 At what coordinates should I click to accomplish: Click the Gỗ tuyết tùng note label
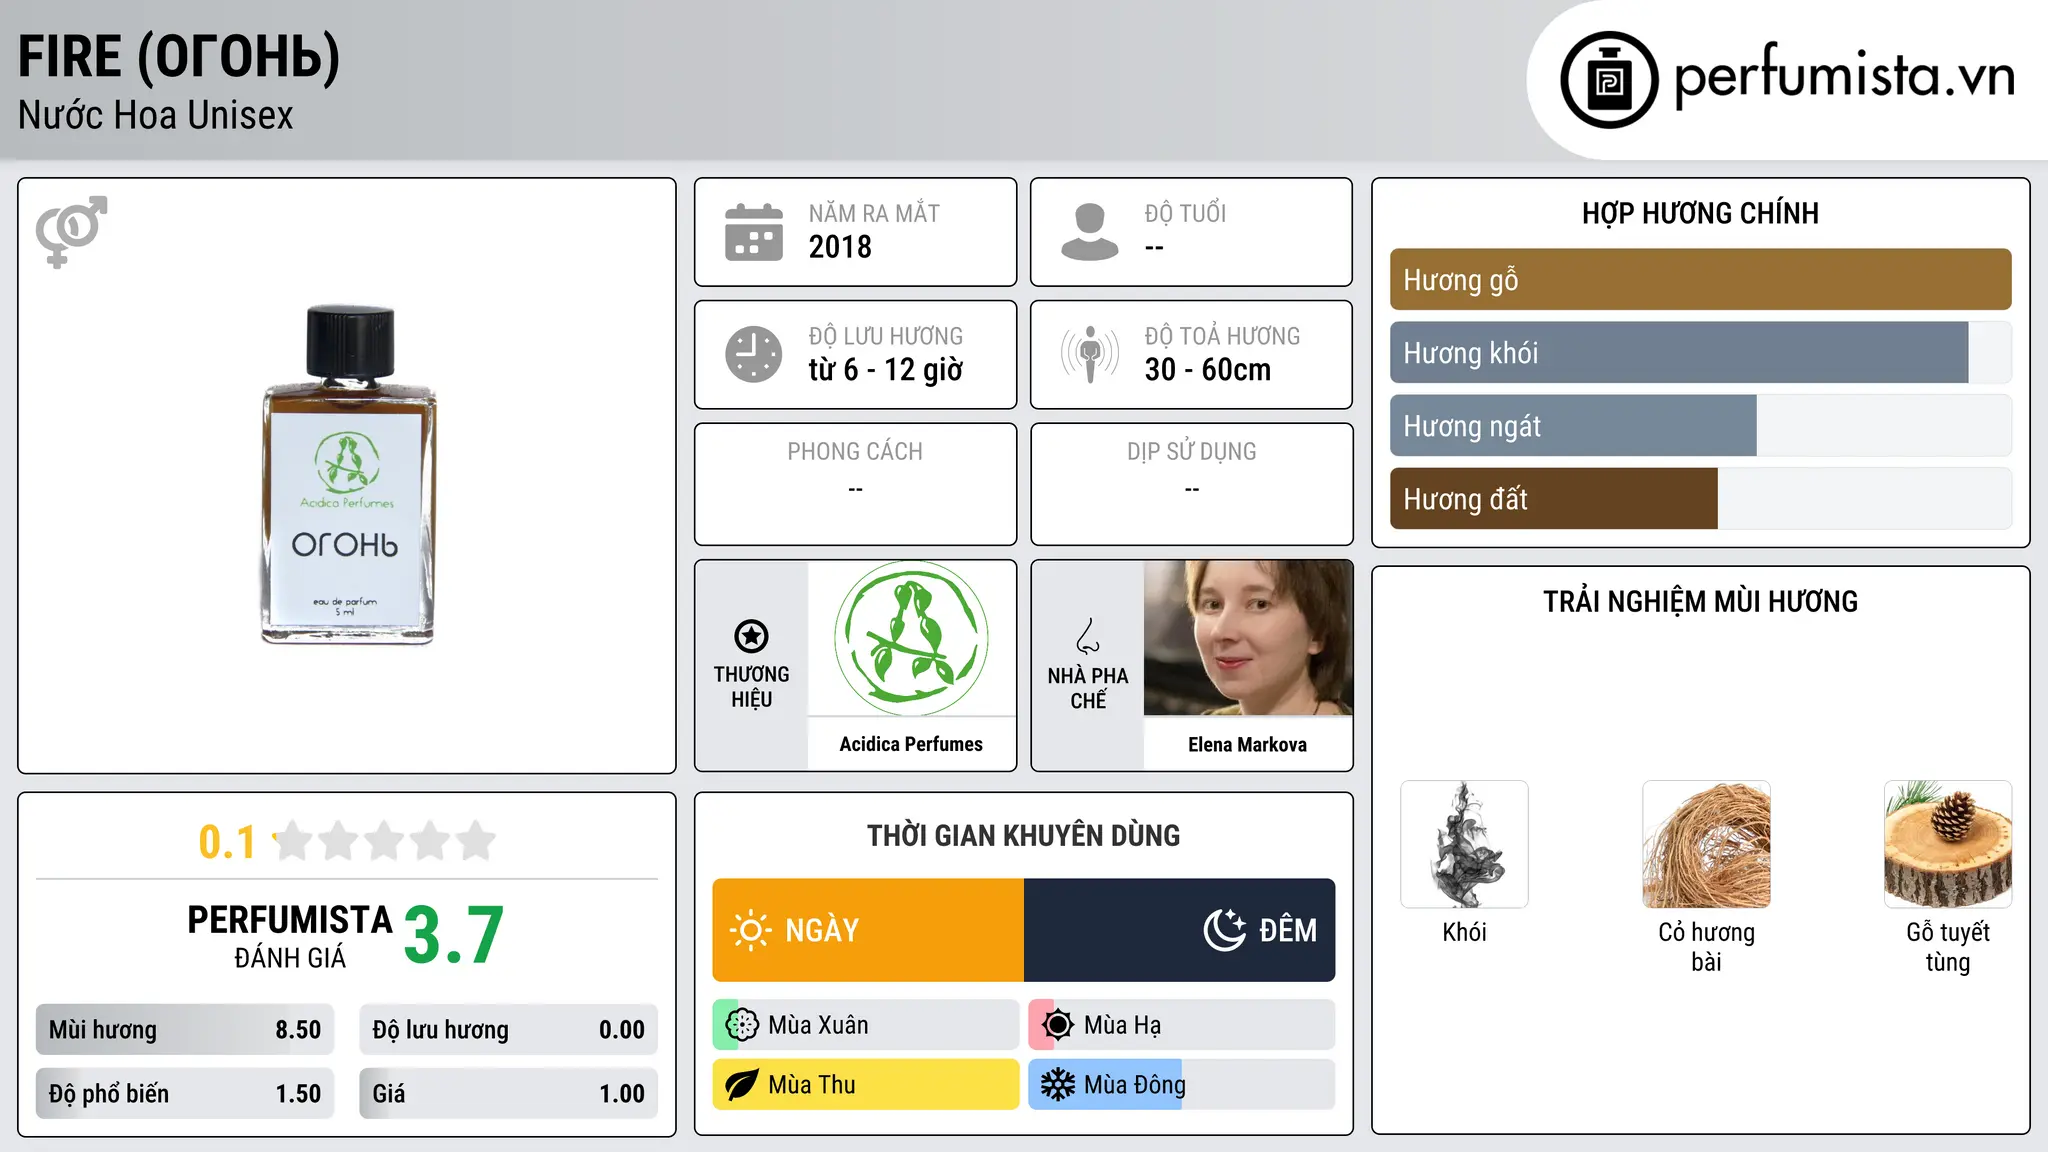[x=1948, y=947]
